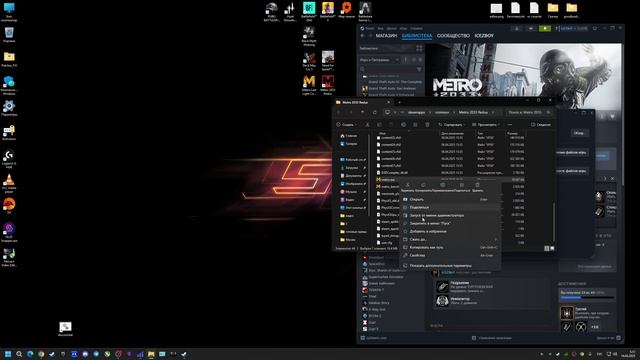Choose Поделиться in the context menu
Image resolution: width=640 pixels, height=360 pixels.
click(450, 207)
